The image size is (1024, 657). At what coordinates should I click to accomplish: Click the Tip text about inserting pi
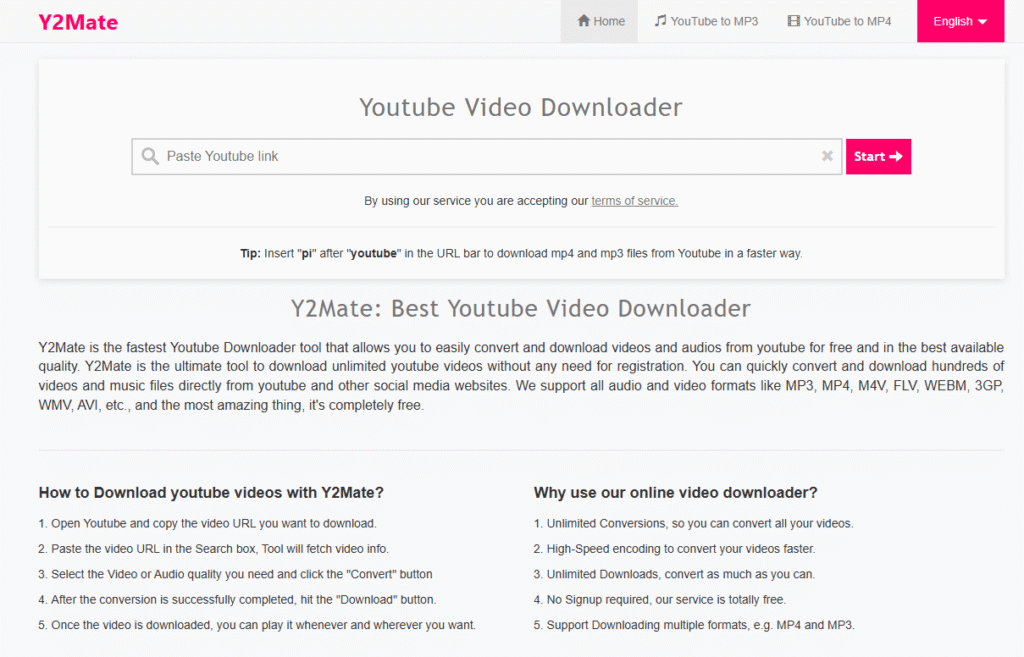pos(521,253)
